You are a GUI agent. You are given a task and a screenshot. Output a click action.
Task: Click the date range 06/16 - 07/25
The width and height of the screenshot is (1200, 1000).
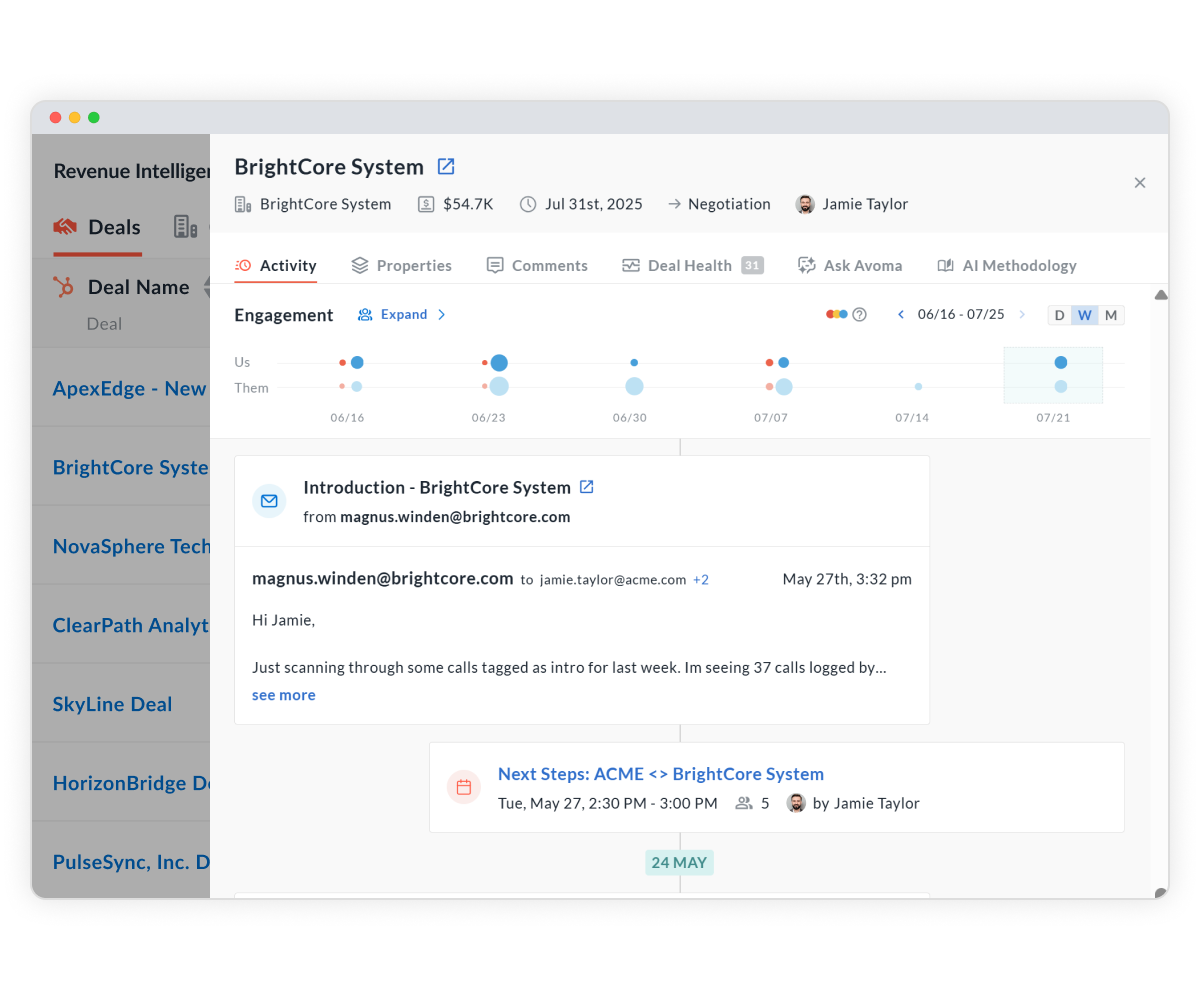pos(961,315)
